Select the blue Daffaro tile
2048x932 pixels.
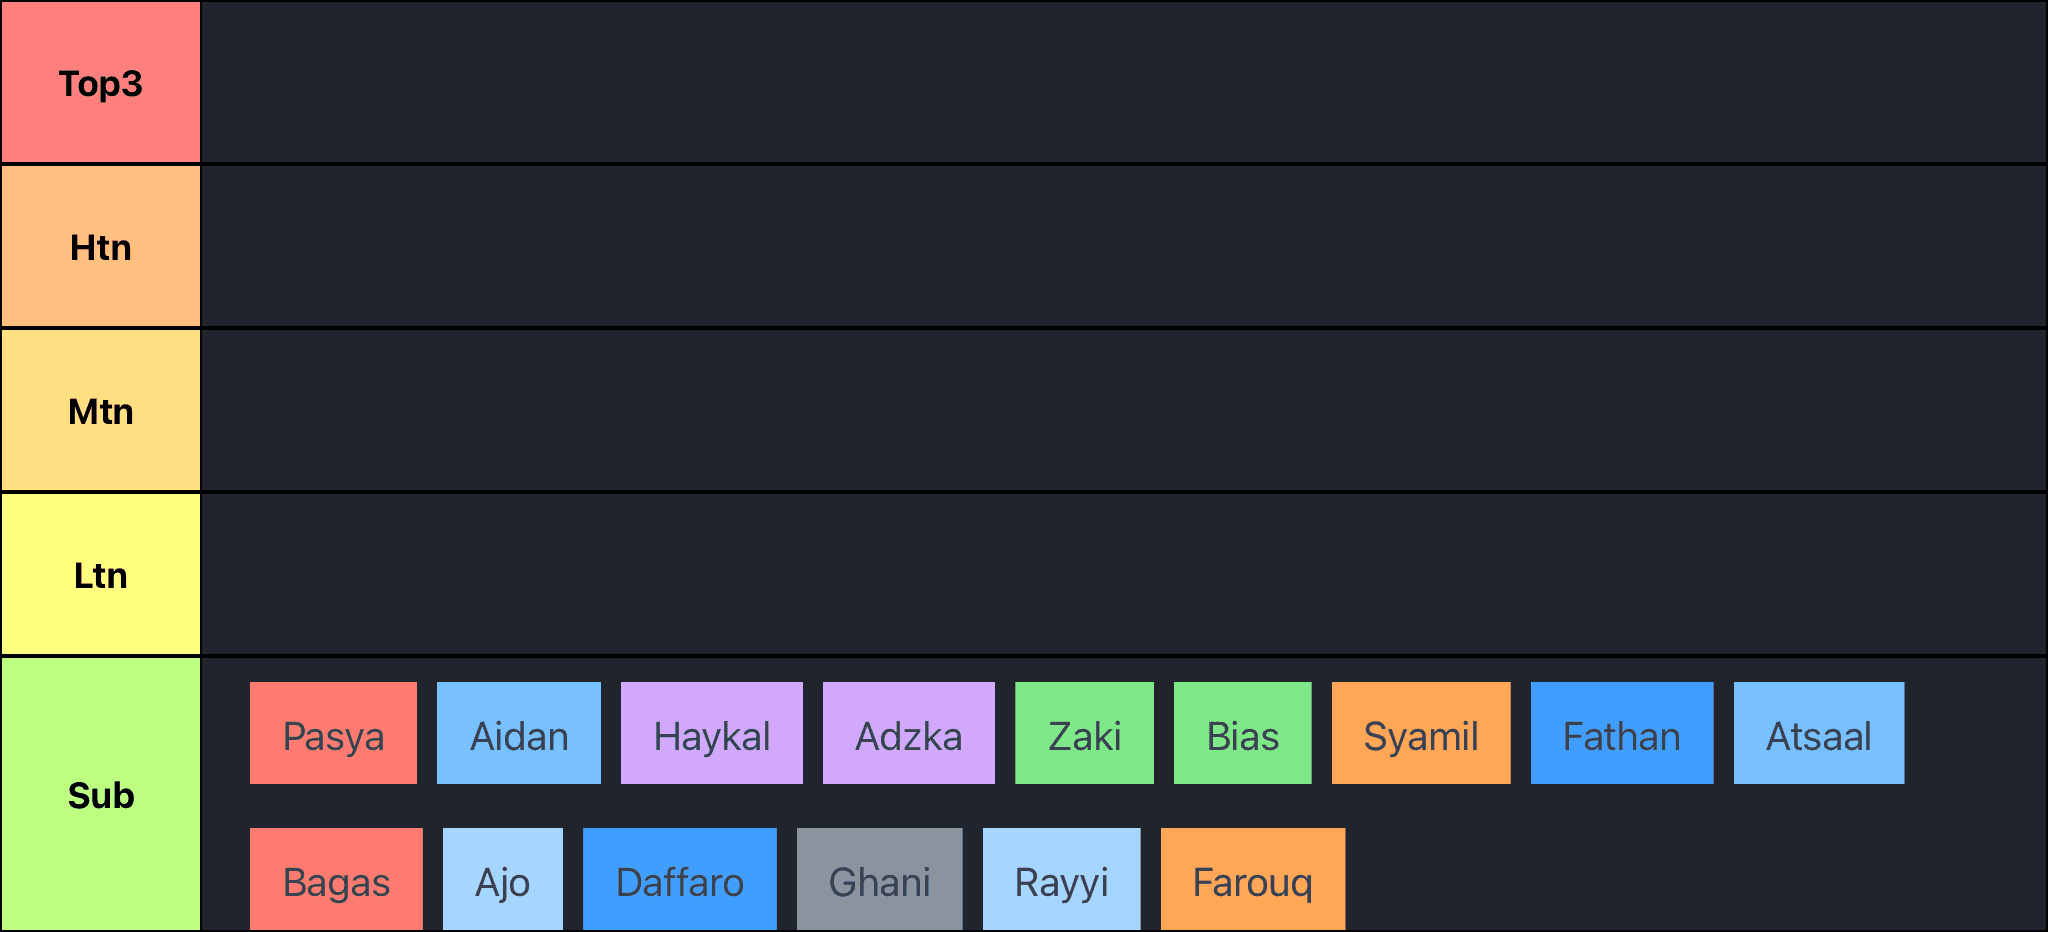[679, 879]
